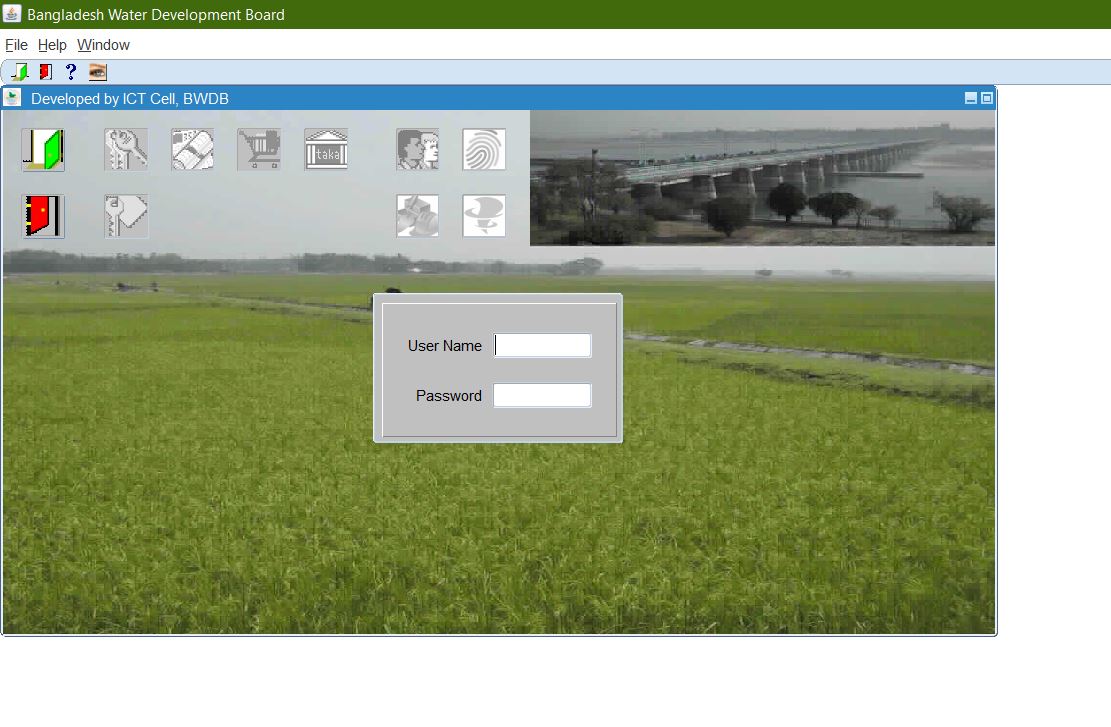
Task: Click the large green open-door login icon
Action: (43, 150)
